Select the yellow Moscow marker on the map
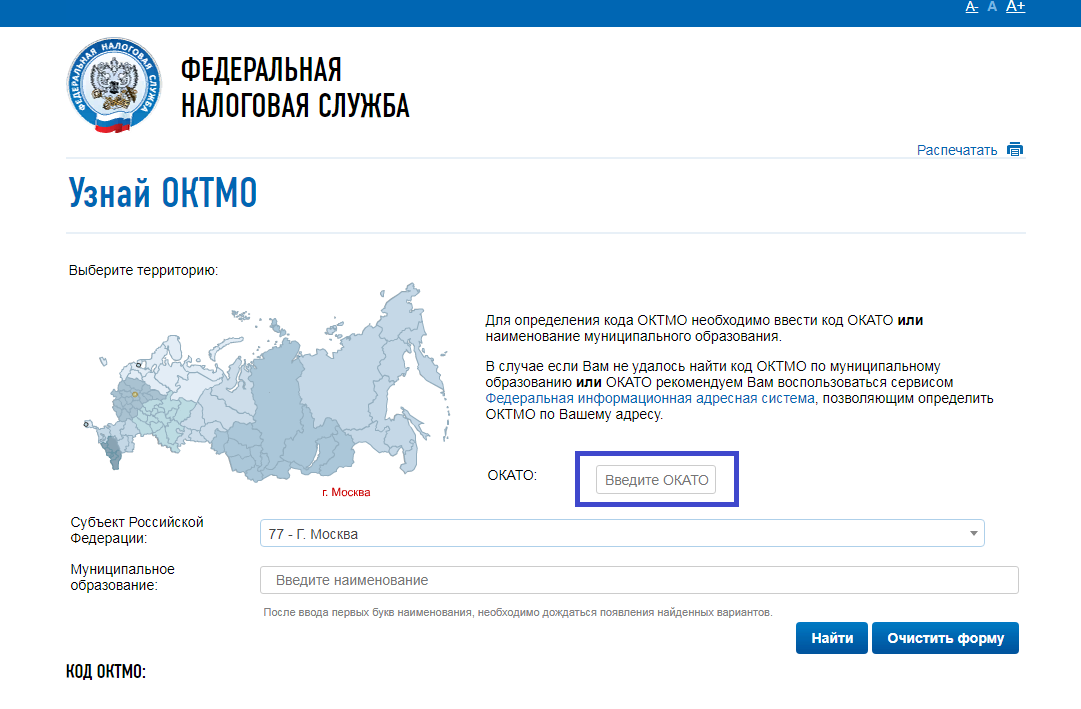This screenshot has width=1081, height=709. coord(134,395)
